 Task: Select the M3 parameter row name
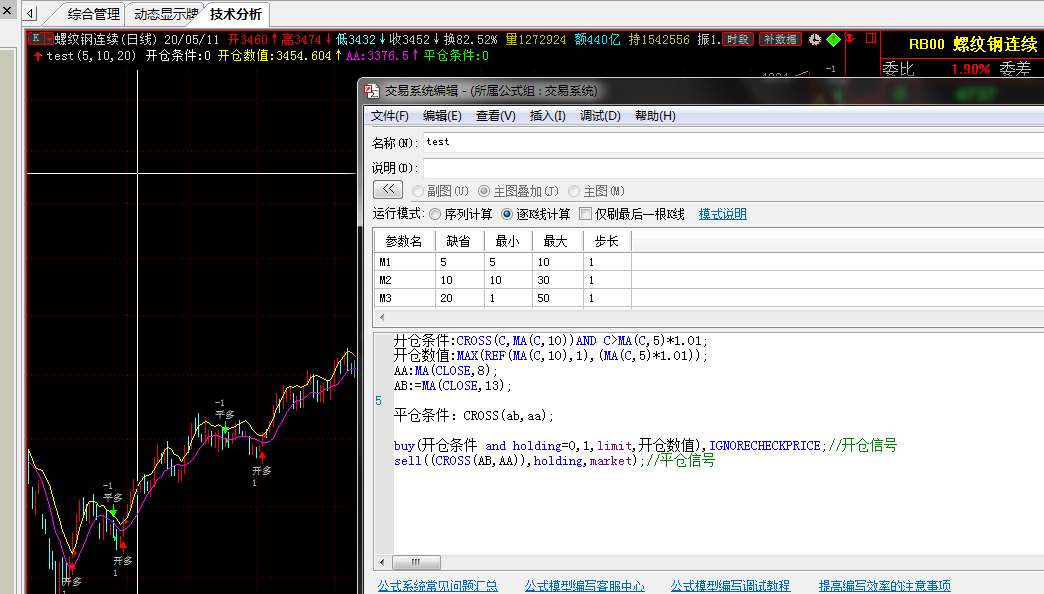pos(405,298)
